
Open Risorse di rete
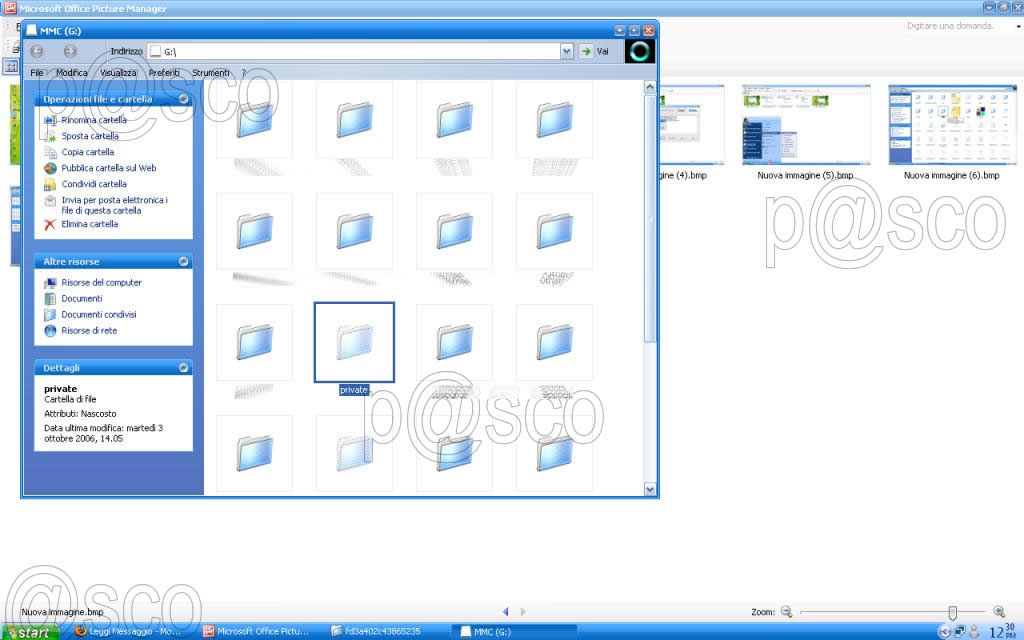pyautogui.click(x=89, y=330)
